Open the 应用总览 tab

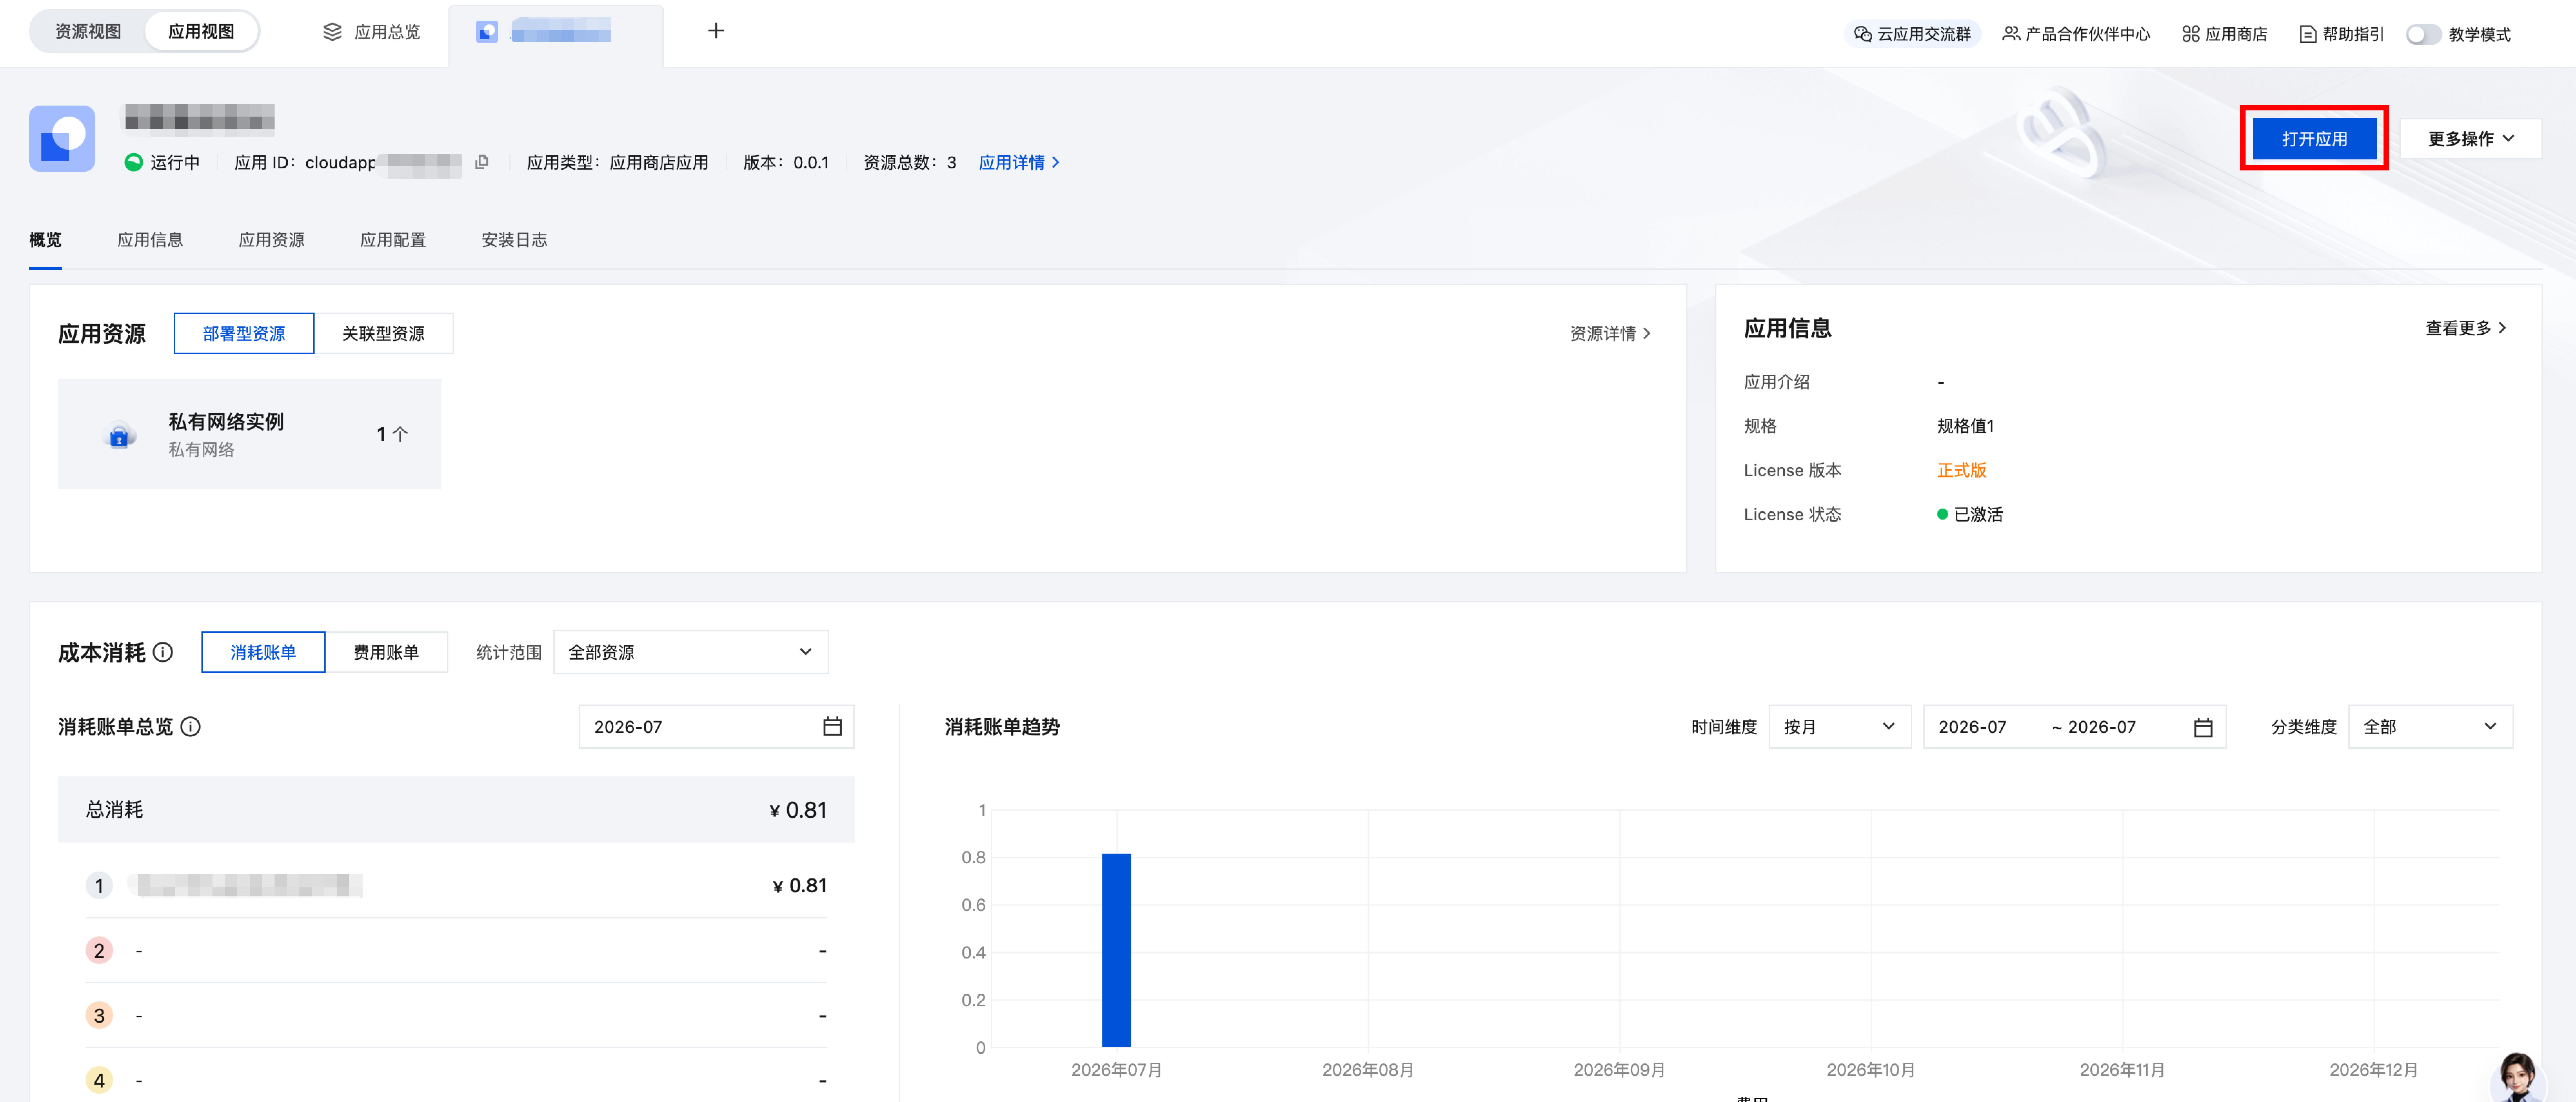(x=372, y=32)
